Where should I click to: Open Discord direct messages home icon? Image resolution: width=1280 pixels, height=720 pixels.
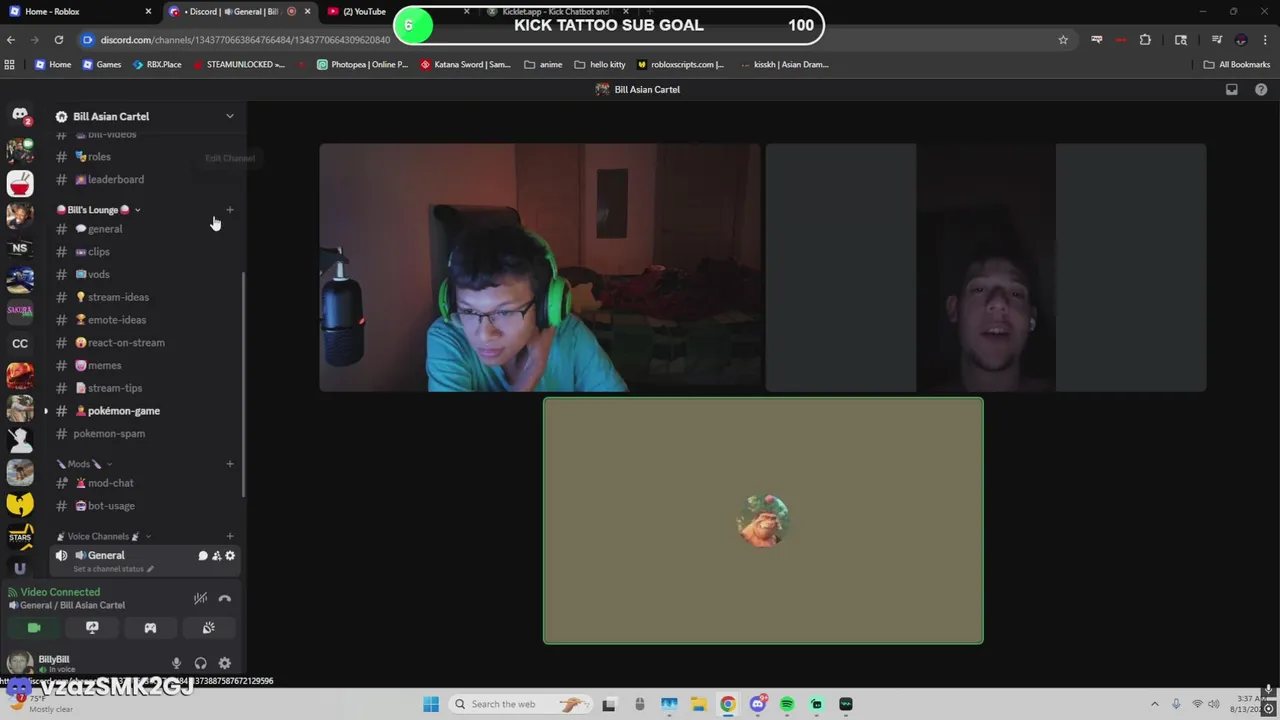coord(20,116)
